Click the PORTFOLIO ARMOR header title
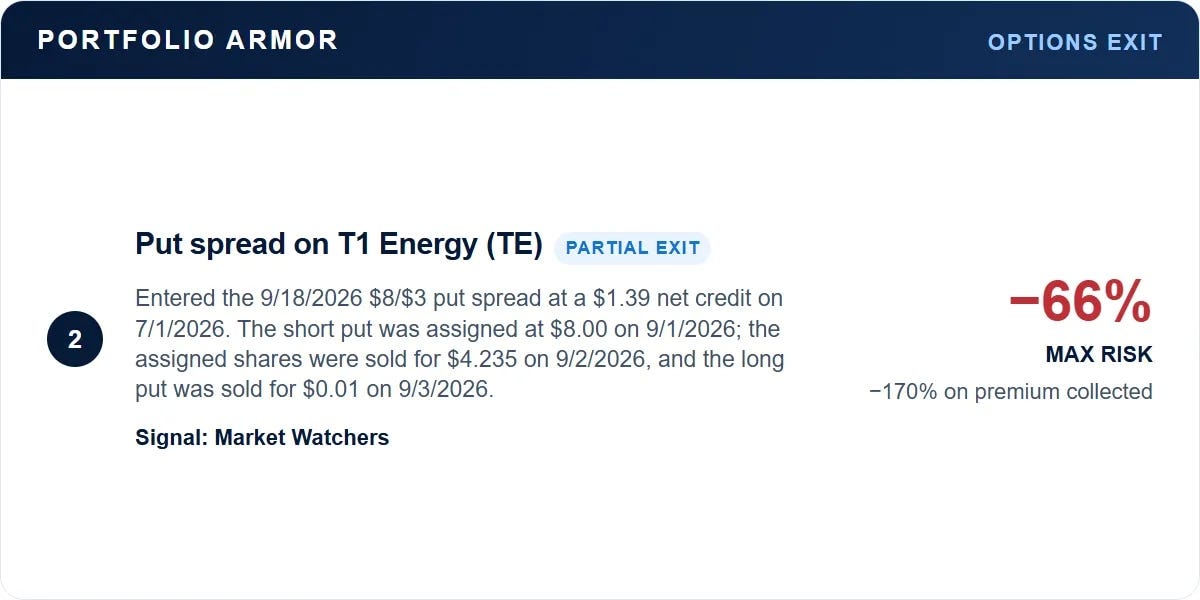The height and width of the screenshot is (600, 1200). click(x=188, y=40)
